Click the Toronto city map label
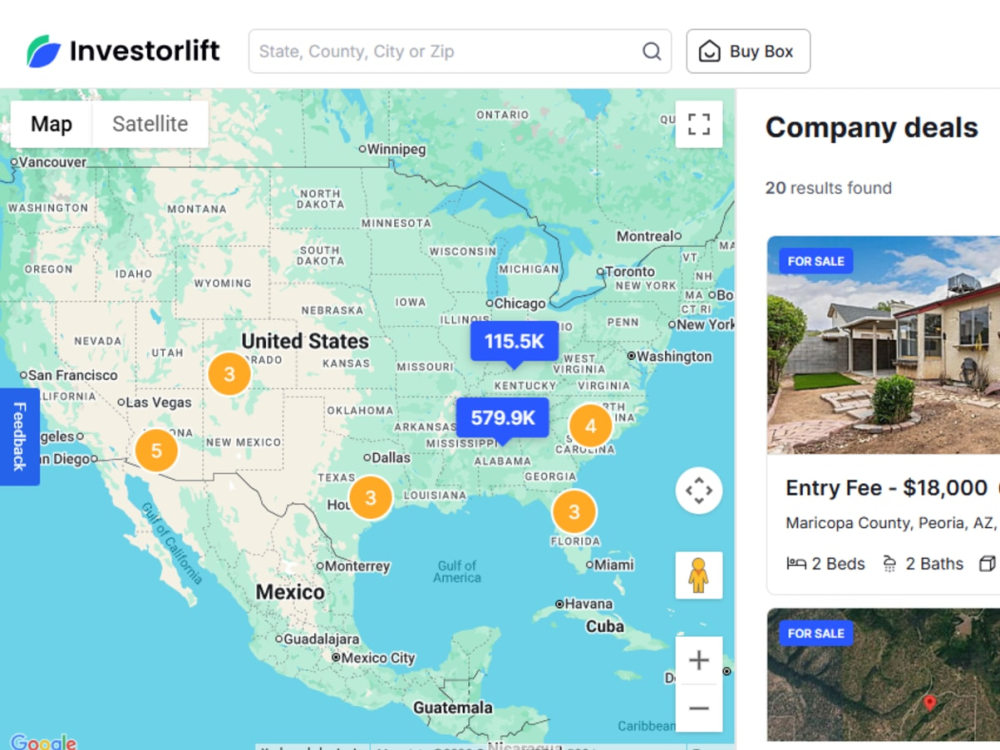Screen dimensions: 1000x750 (629, 272)
